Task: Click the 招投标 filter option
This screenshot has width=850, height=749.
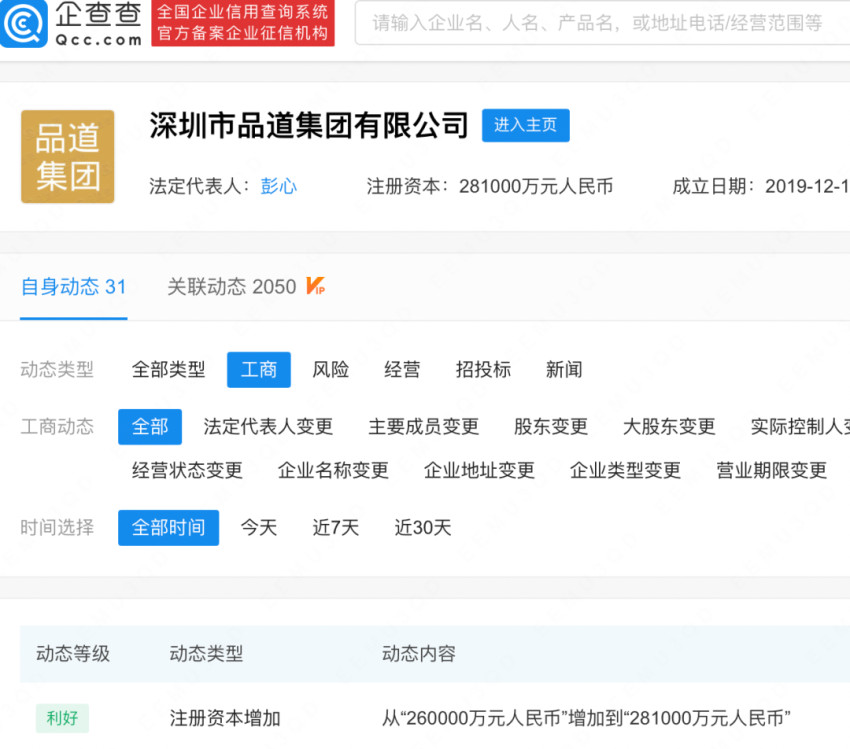Action: [484, 369]
